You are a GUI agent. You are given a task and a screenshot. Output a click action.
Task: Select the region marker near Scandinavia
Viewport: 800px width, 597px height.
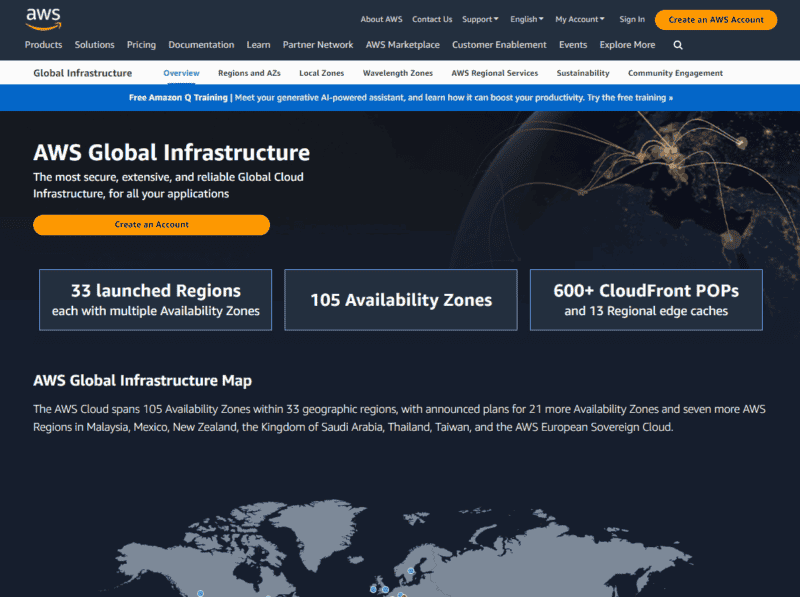pyautogui.click(x=409, y=569)
